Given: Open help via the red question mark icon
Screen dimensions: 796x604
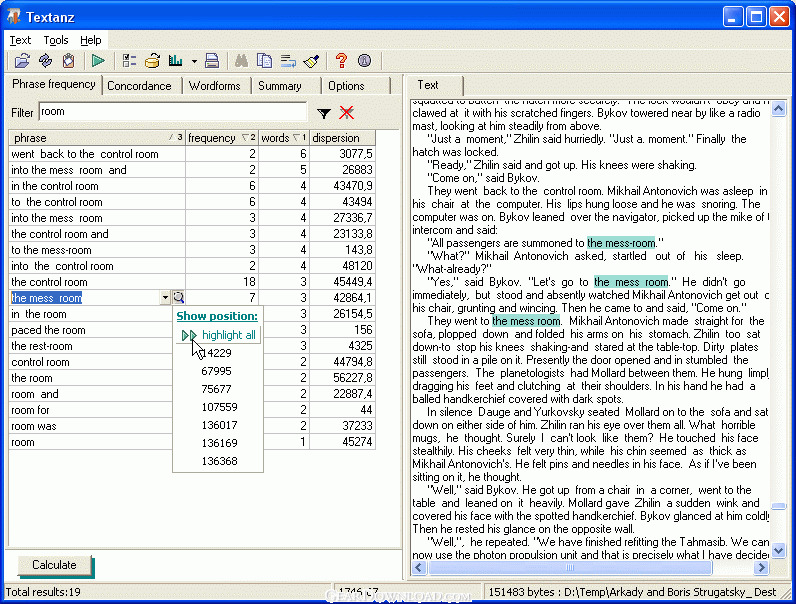Looking at the screenshot, I should coord(342,61).
